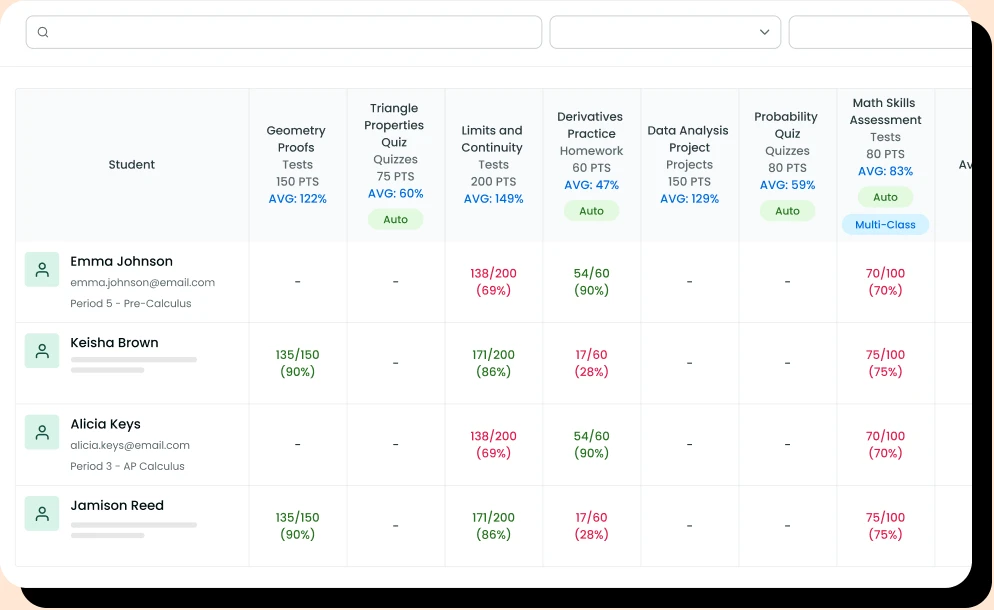Open the dropdown with chevron arrow

click(665, 32)
